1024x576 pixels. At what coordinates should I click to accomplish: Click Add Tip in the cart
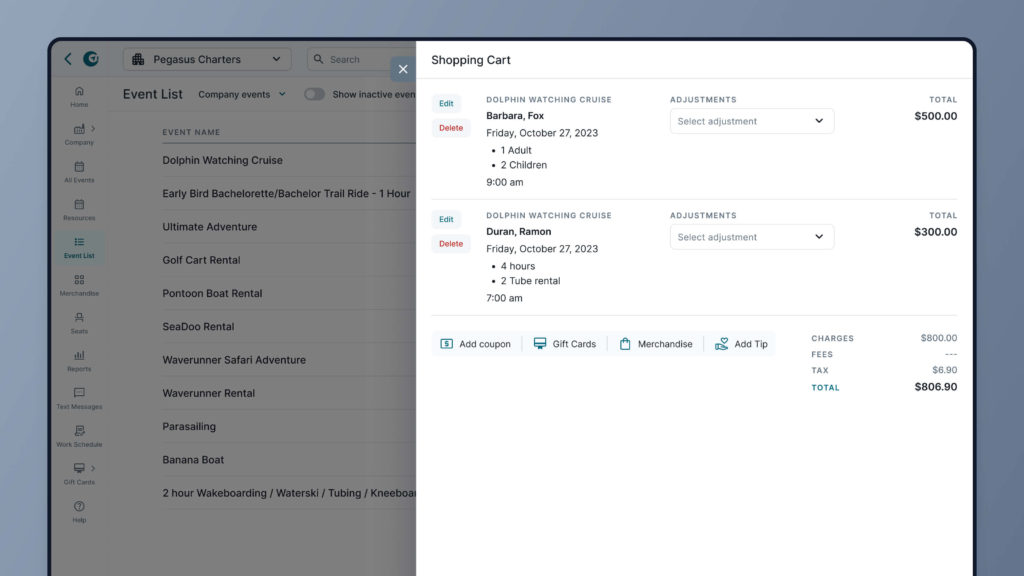[x=741, y=344]
